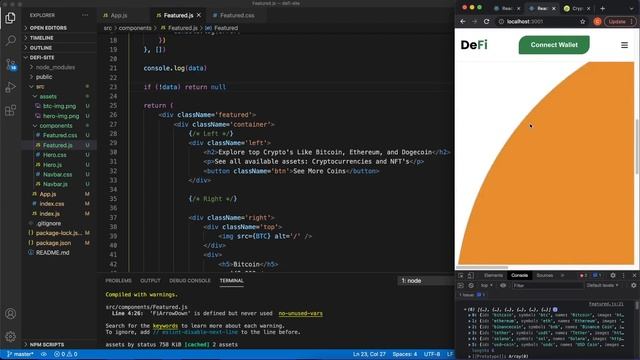
Task: Switch to DevTools Elements tab
Action: (x=493, y=276)
